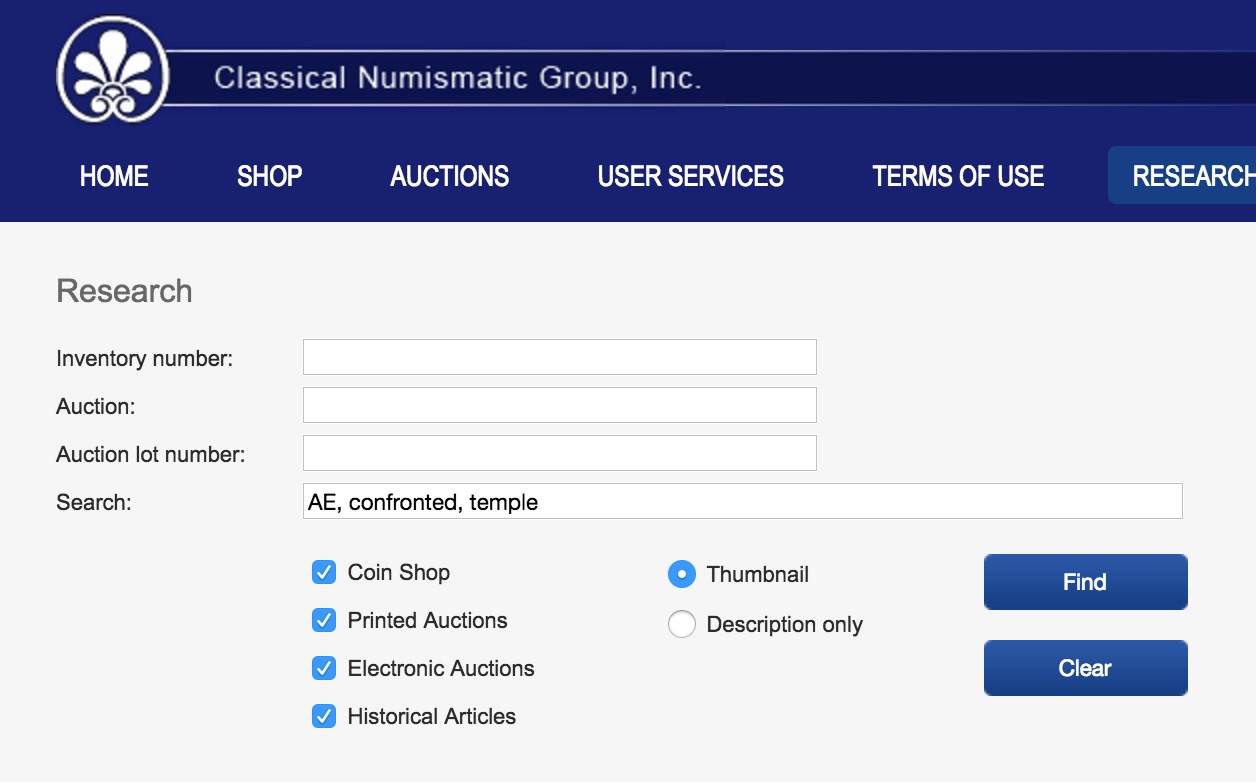
Task: Click into the Auction text field
Action: (560, 405)
